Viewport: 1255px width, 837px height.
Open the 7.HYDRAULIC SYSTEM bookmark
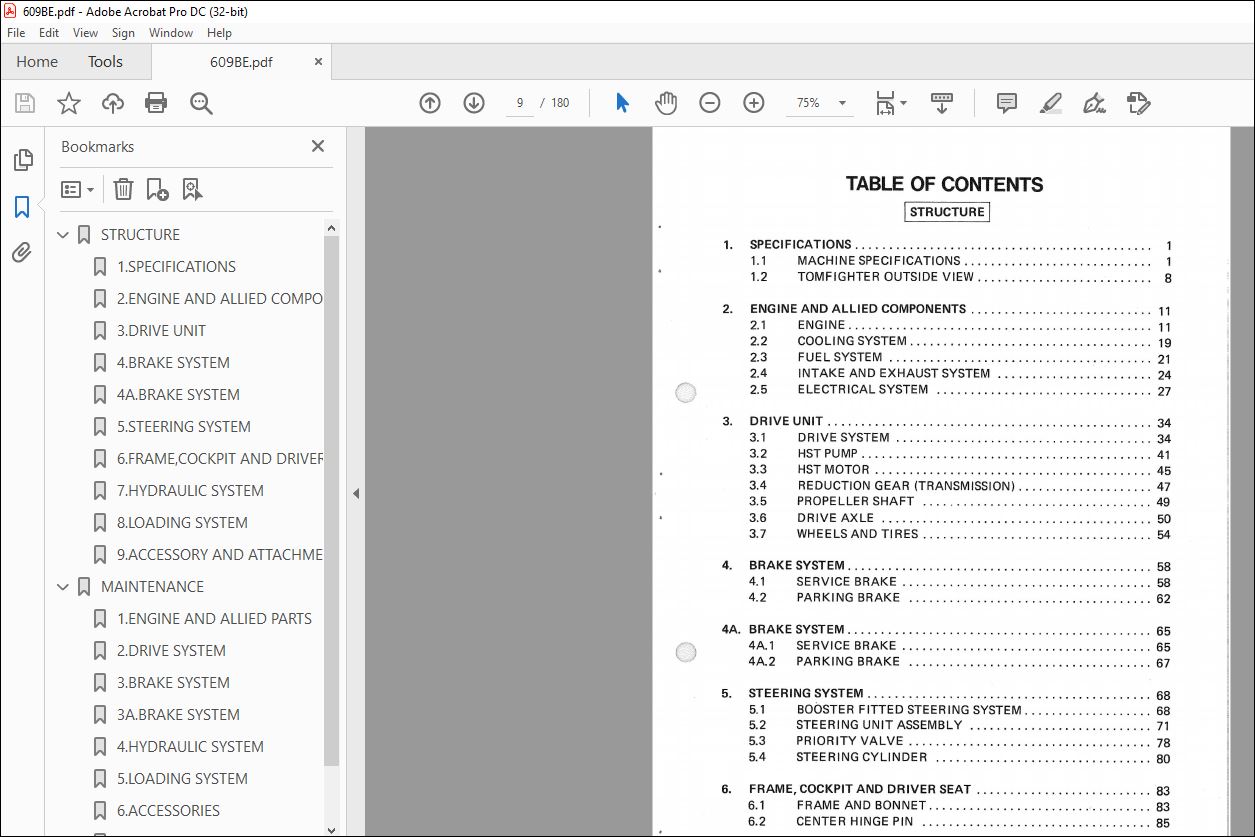pyautogui.click(x=190, y=491)
